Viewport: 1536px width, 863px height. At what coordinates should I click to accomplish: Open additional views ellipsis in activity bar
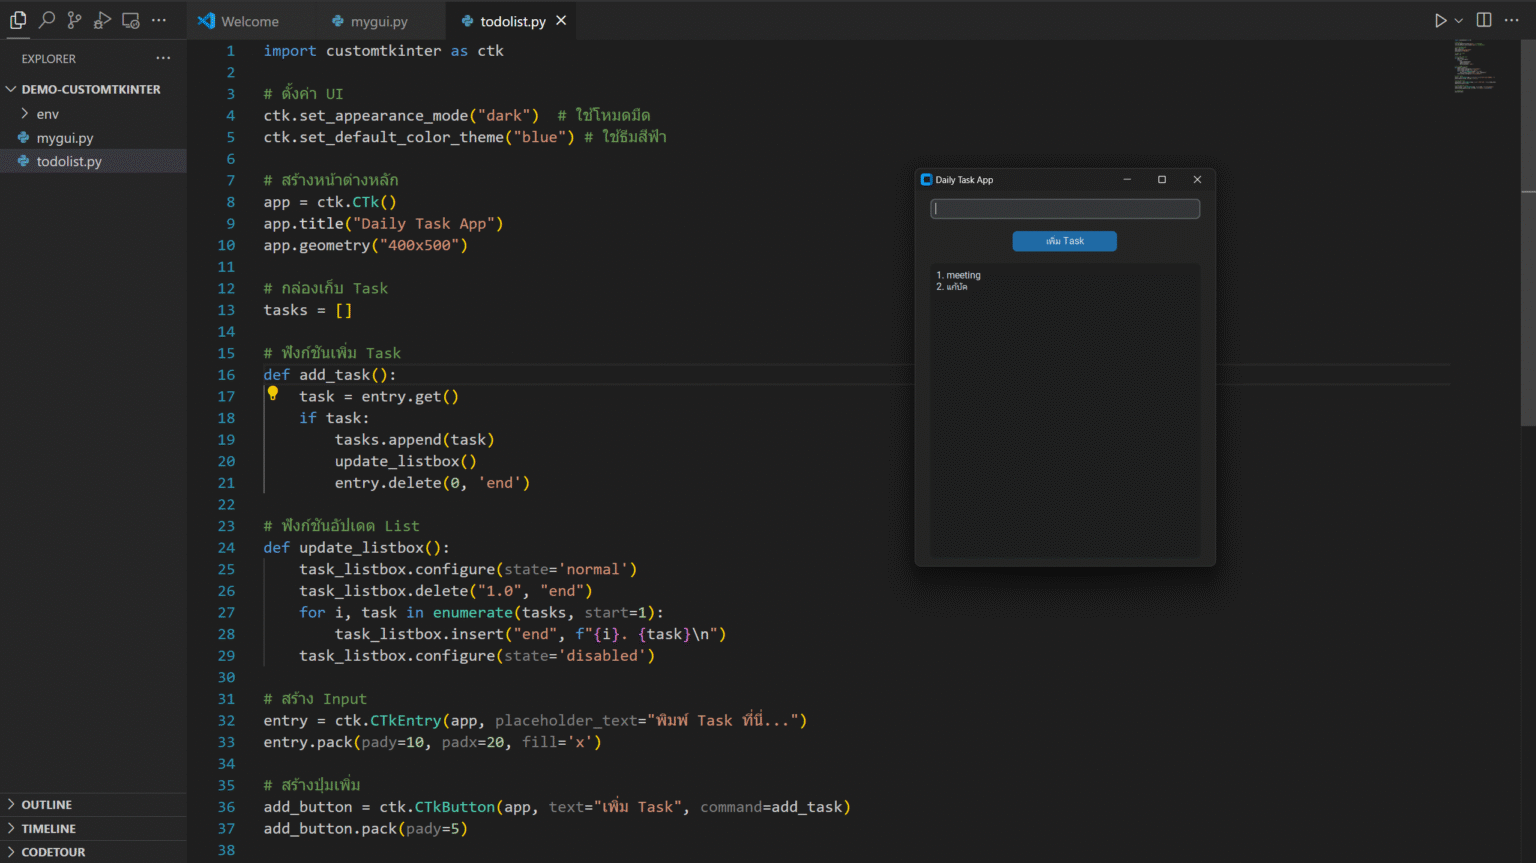point(159,19)
